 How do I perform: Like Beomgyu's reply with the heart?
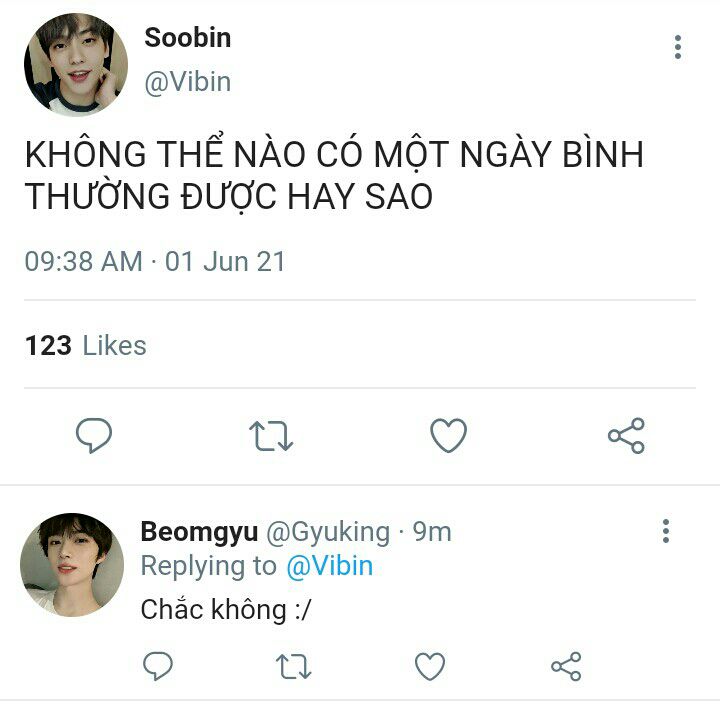tap(430, 666)
